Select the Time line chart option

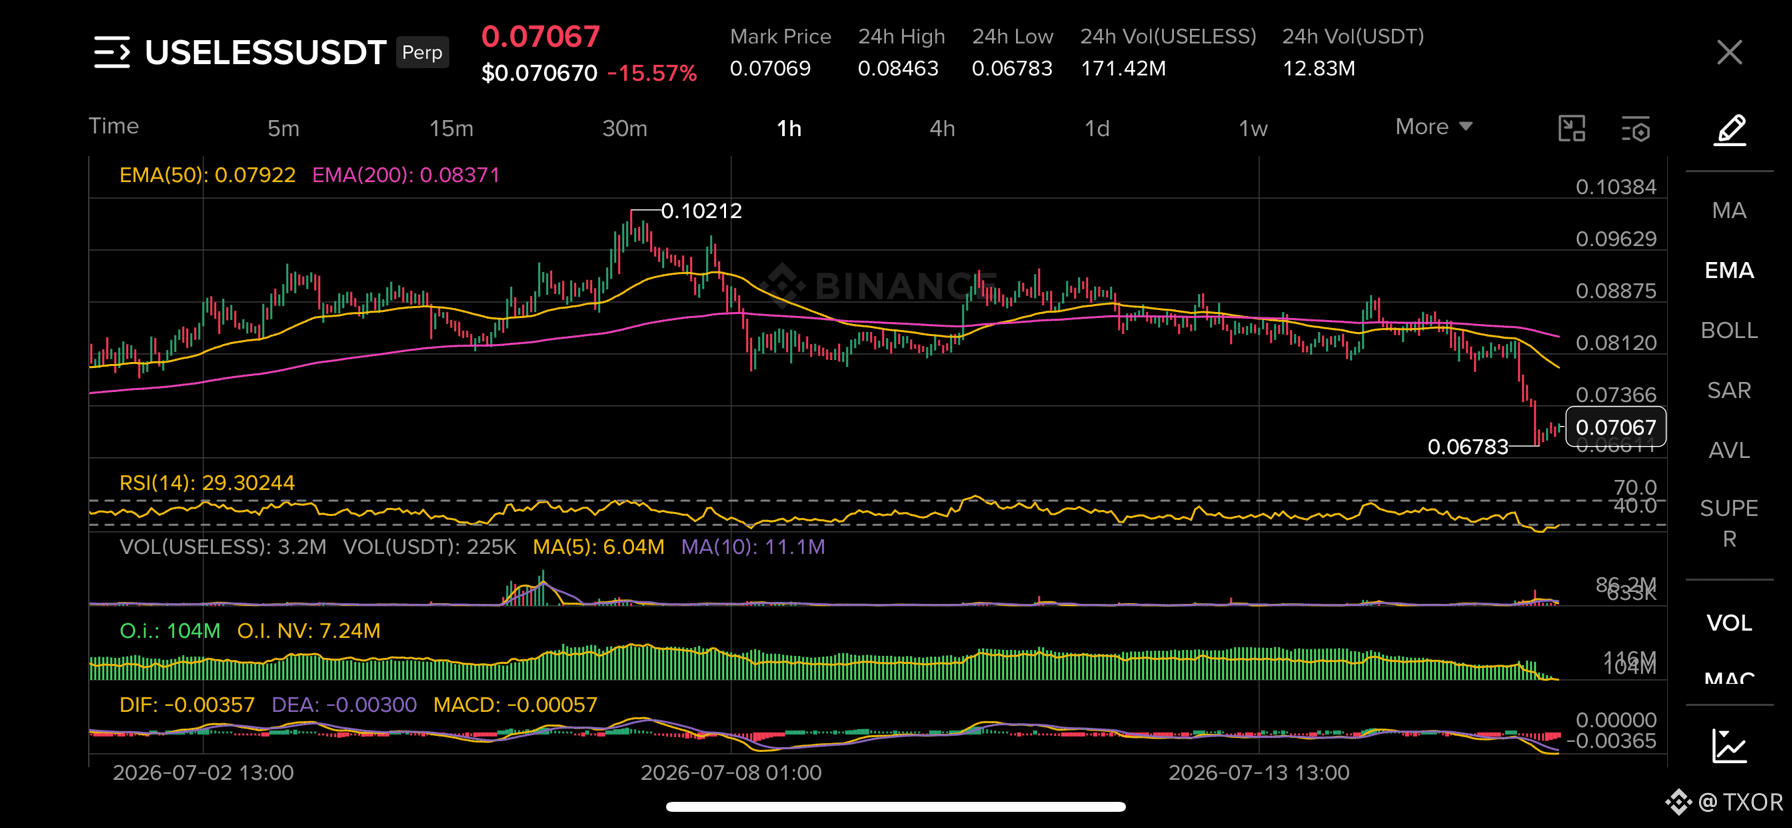pyautogui.click(x=114, y=126)
